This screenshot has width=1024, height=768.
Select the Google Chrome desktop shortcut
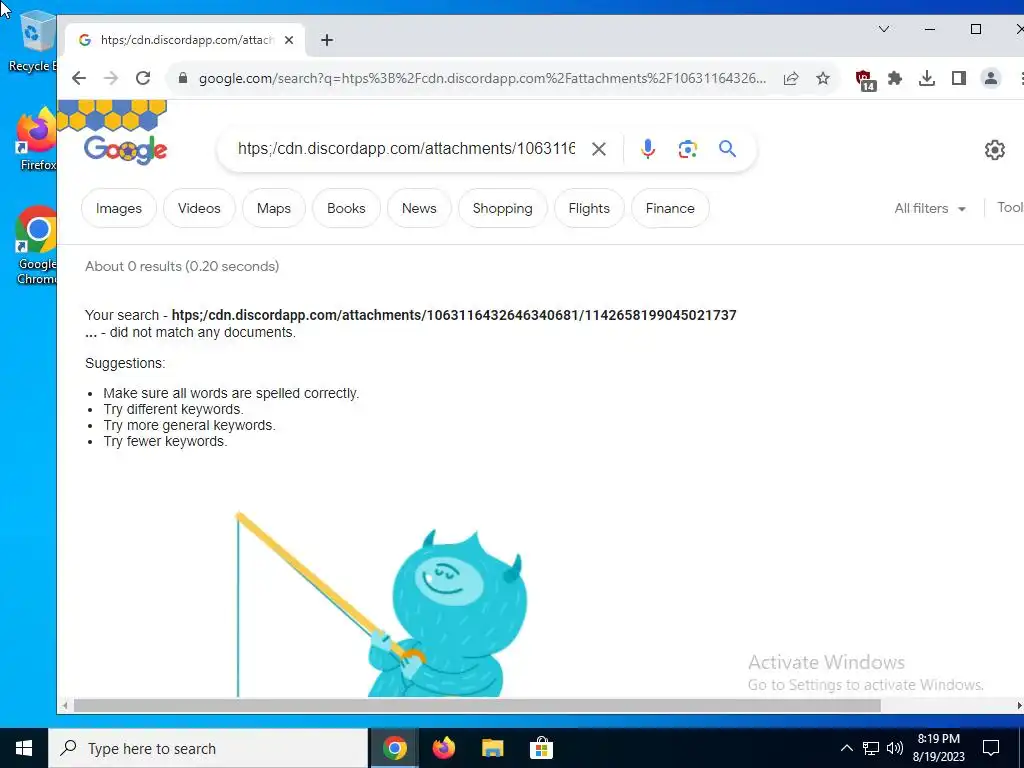(36, 246)
